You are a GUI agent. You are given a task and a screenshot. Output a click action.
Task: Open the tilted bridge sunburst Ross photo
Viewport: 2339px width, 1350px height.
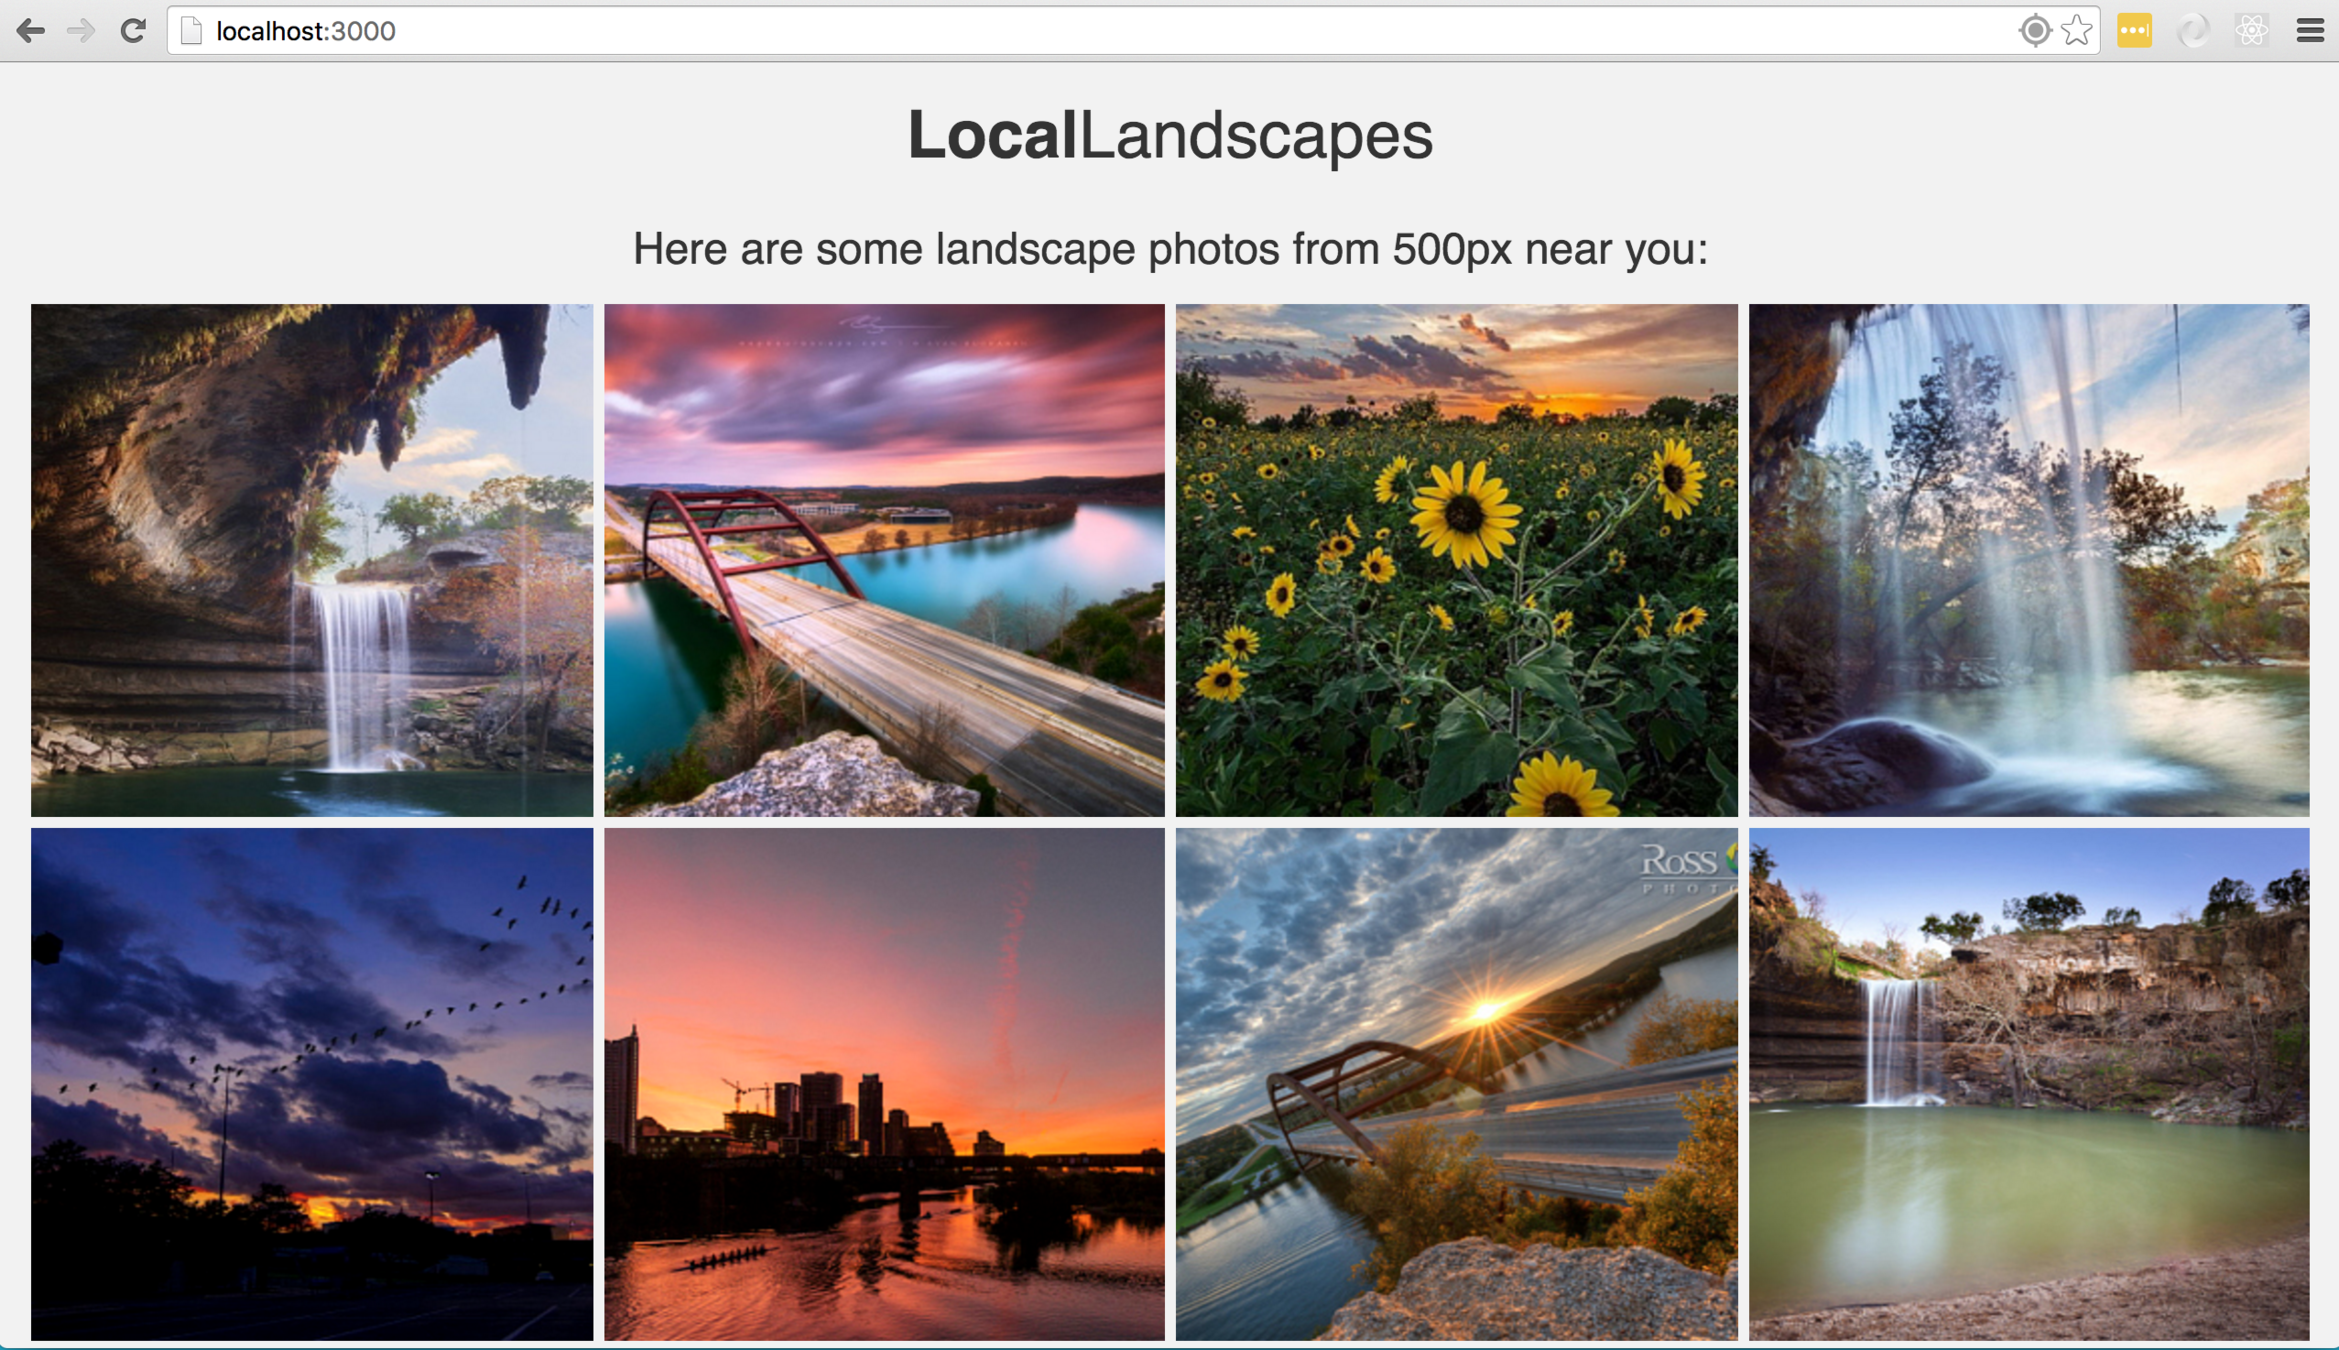point(1456,1083)
